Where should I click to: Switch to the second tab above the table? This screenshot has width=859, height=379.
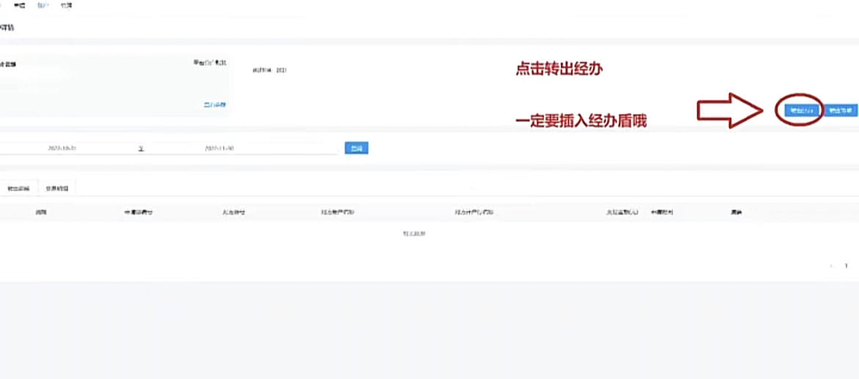[x=57, y=188]
